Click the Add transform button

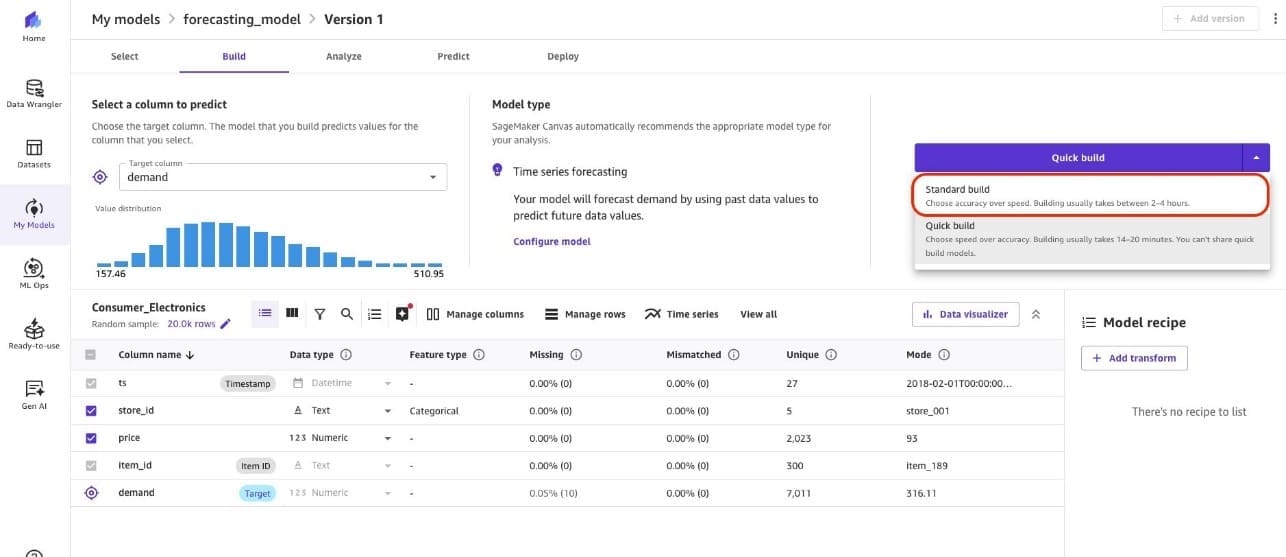[1134, 358]
